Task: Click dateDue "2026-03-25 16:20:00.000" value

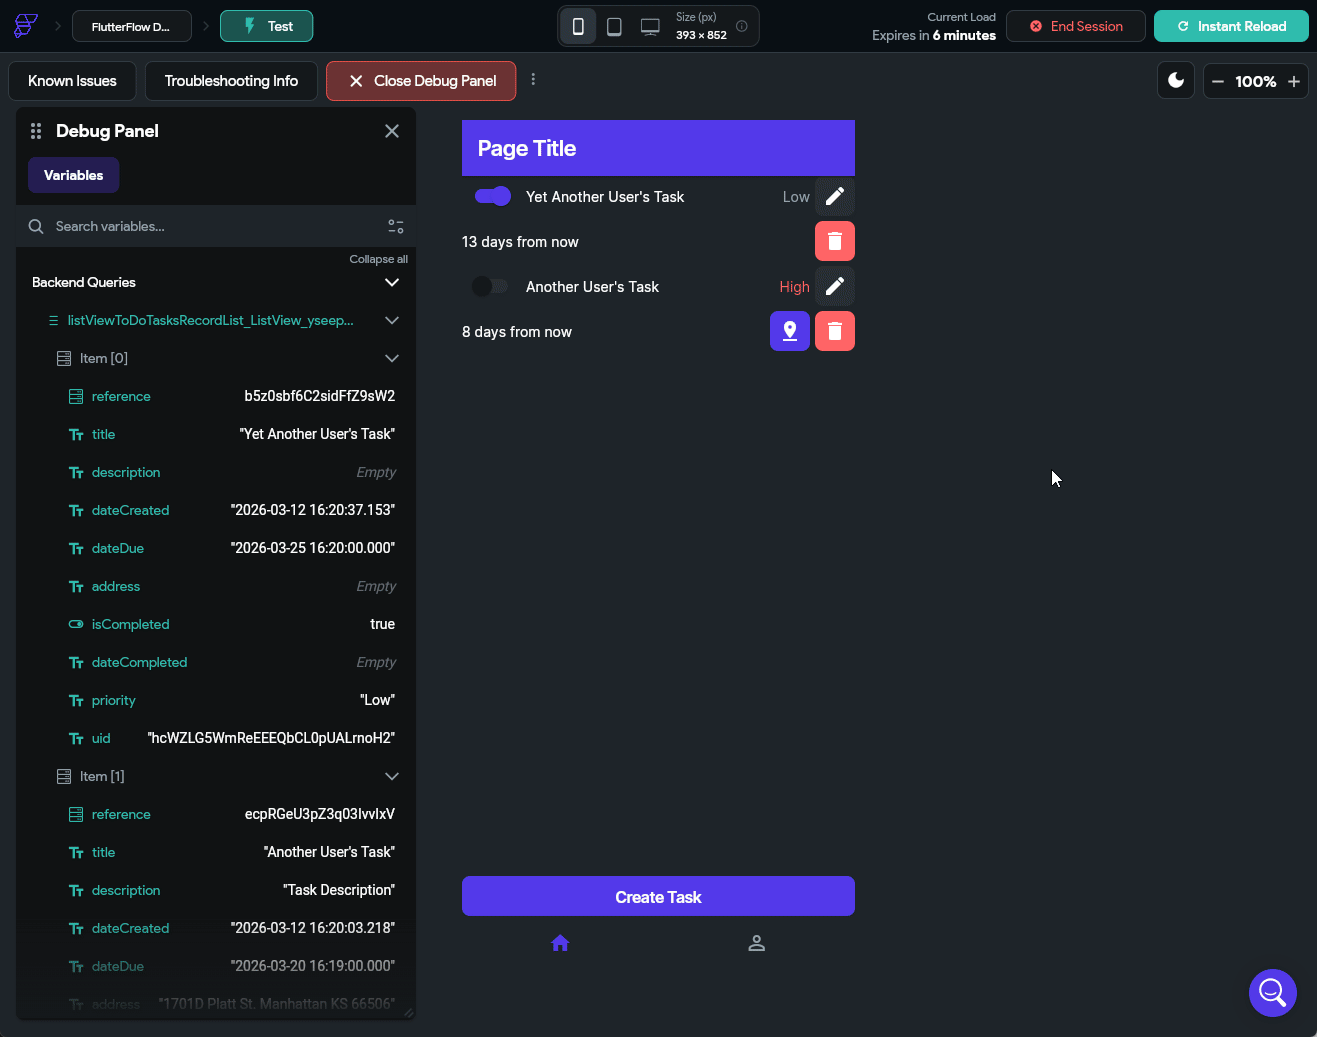Action: click(313, 548)
